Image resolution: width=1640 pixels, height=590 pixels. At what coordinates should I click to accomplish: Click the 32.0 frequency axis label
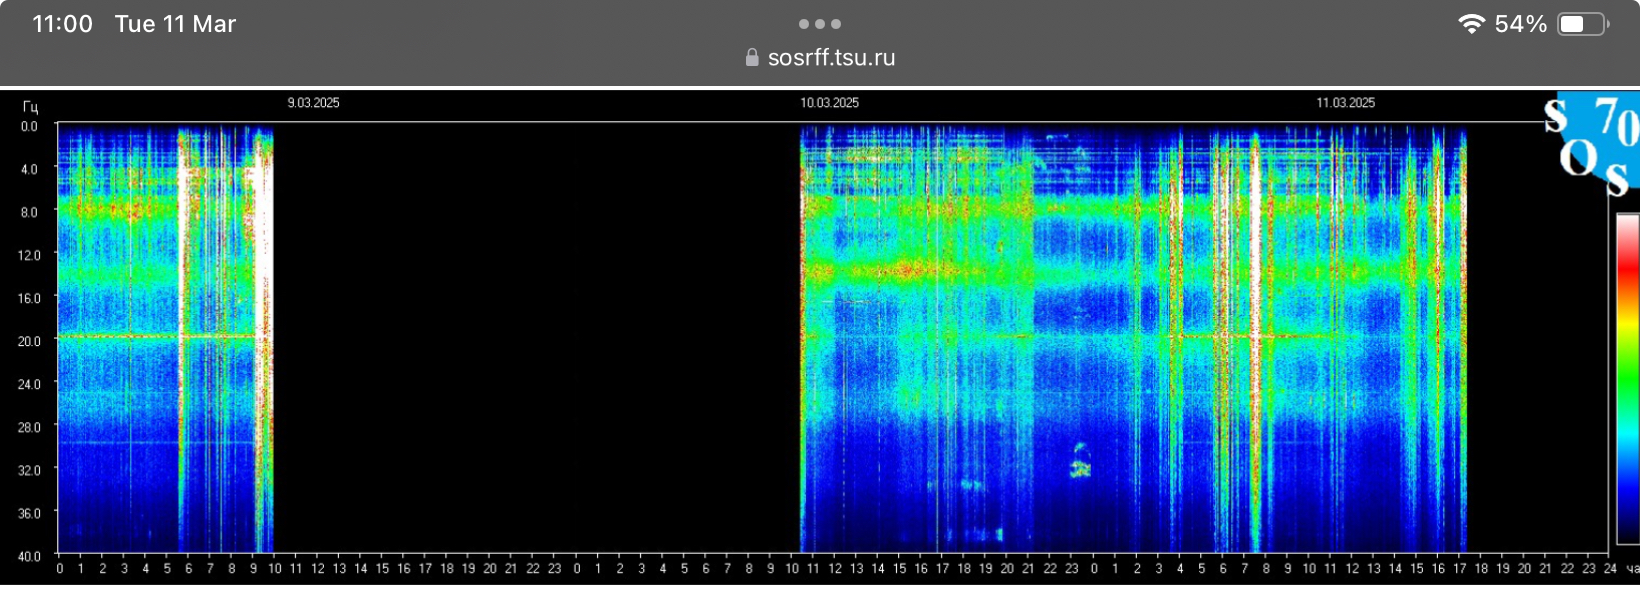coord(29,470)
